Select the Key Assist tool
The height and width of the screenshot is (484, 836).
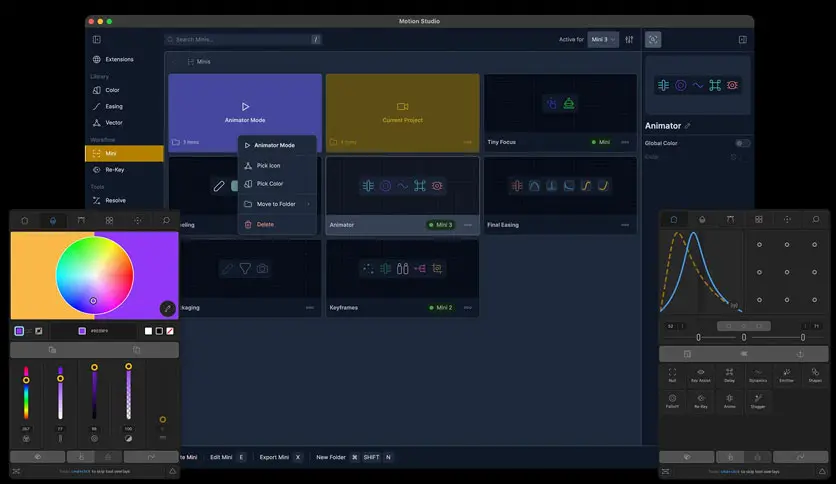[x=701, y=375]
